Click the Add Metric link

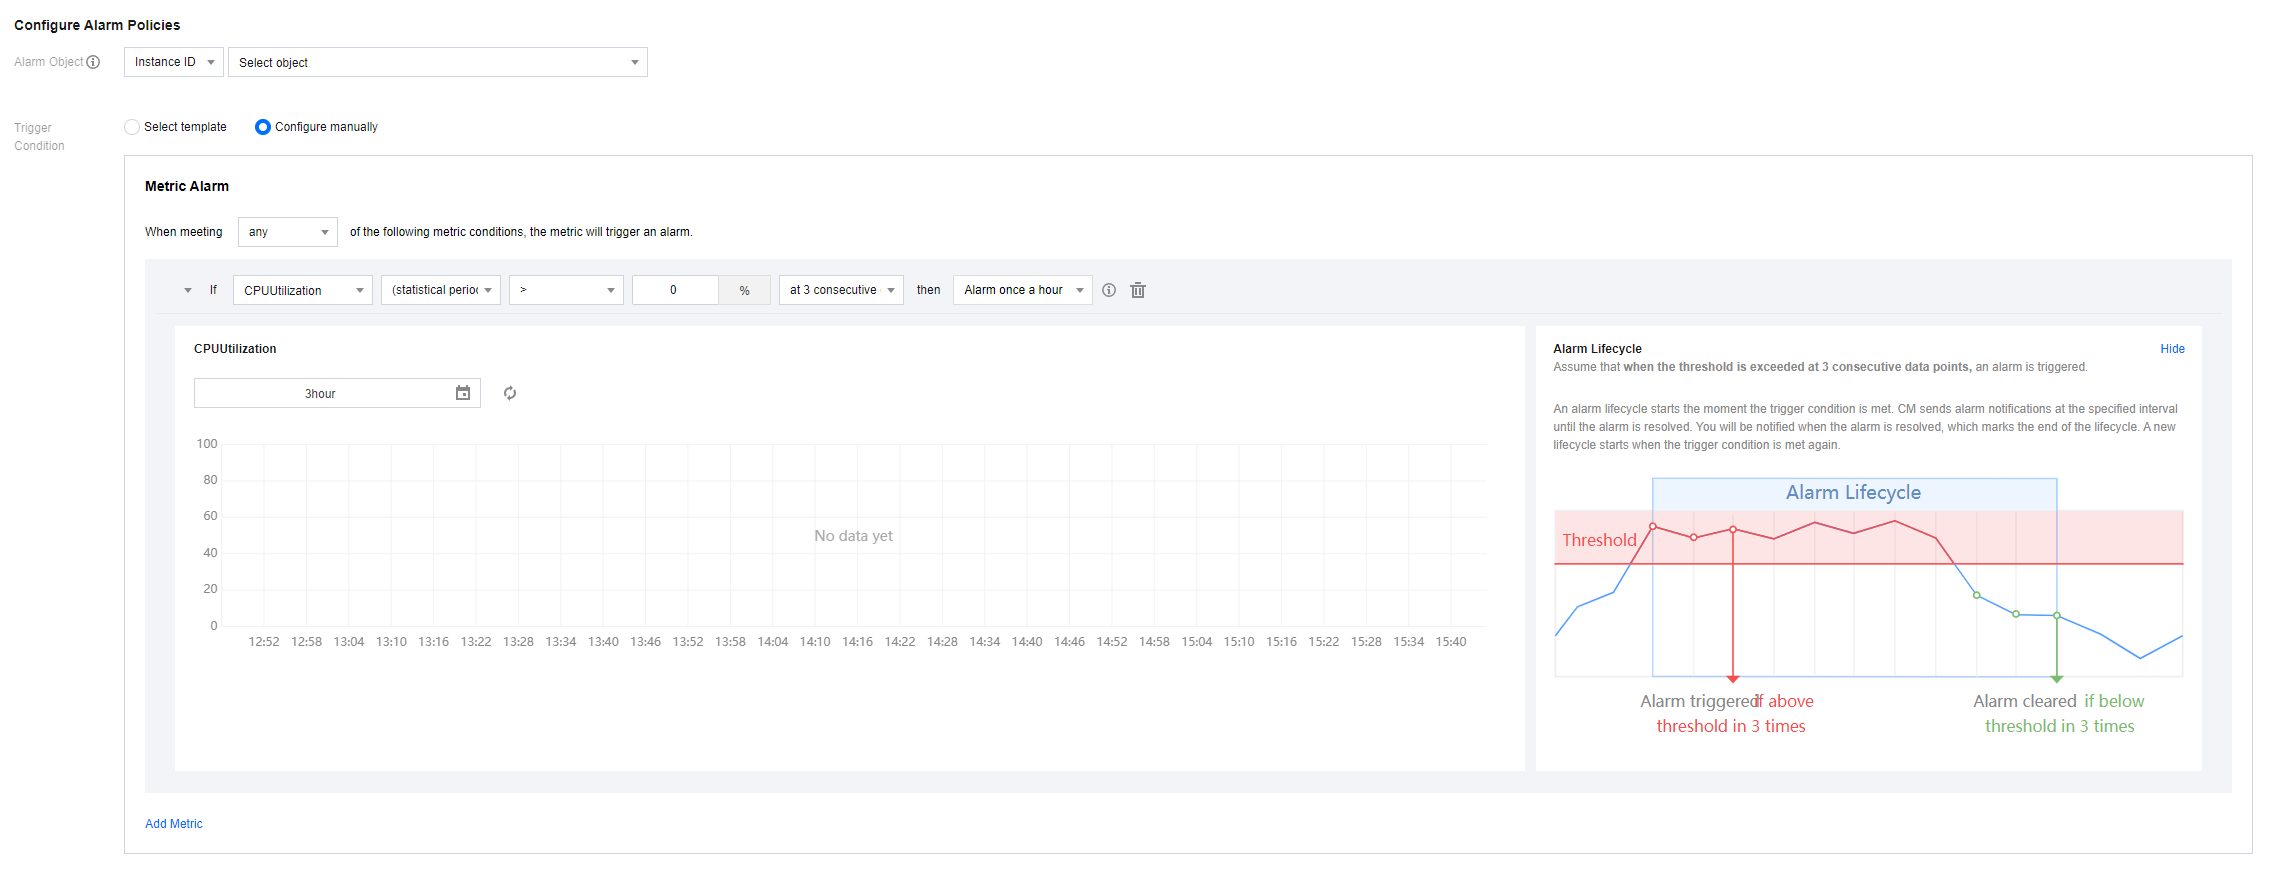coord(174,824)
